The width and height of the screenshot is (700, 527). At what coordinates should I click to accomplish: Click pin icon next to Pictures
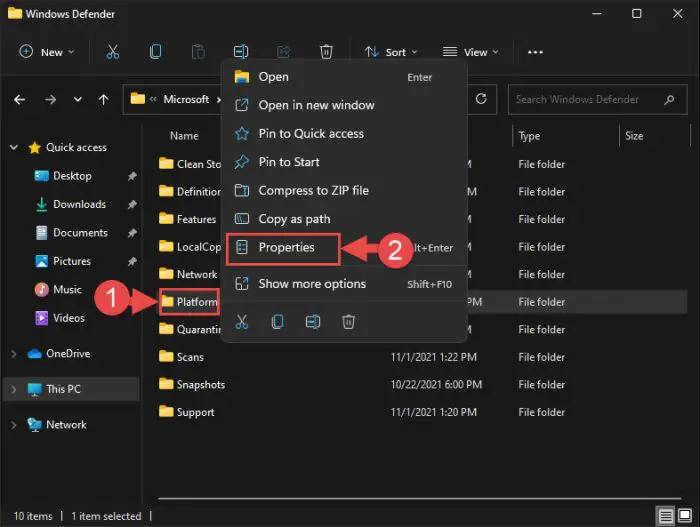[132, 261]
